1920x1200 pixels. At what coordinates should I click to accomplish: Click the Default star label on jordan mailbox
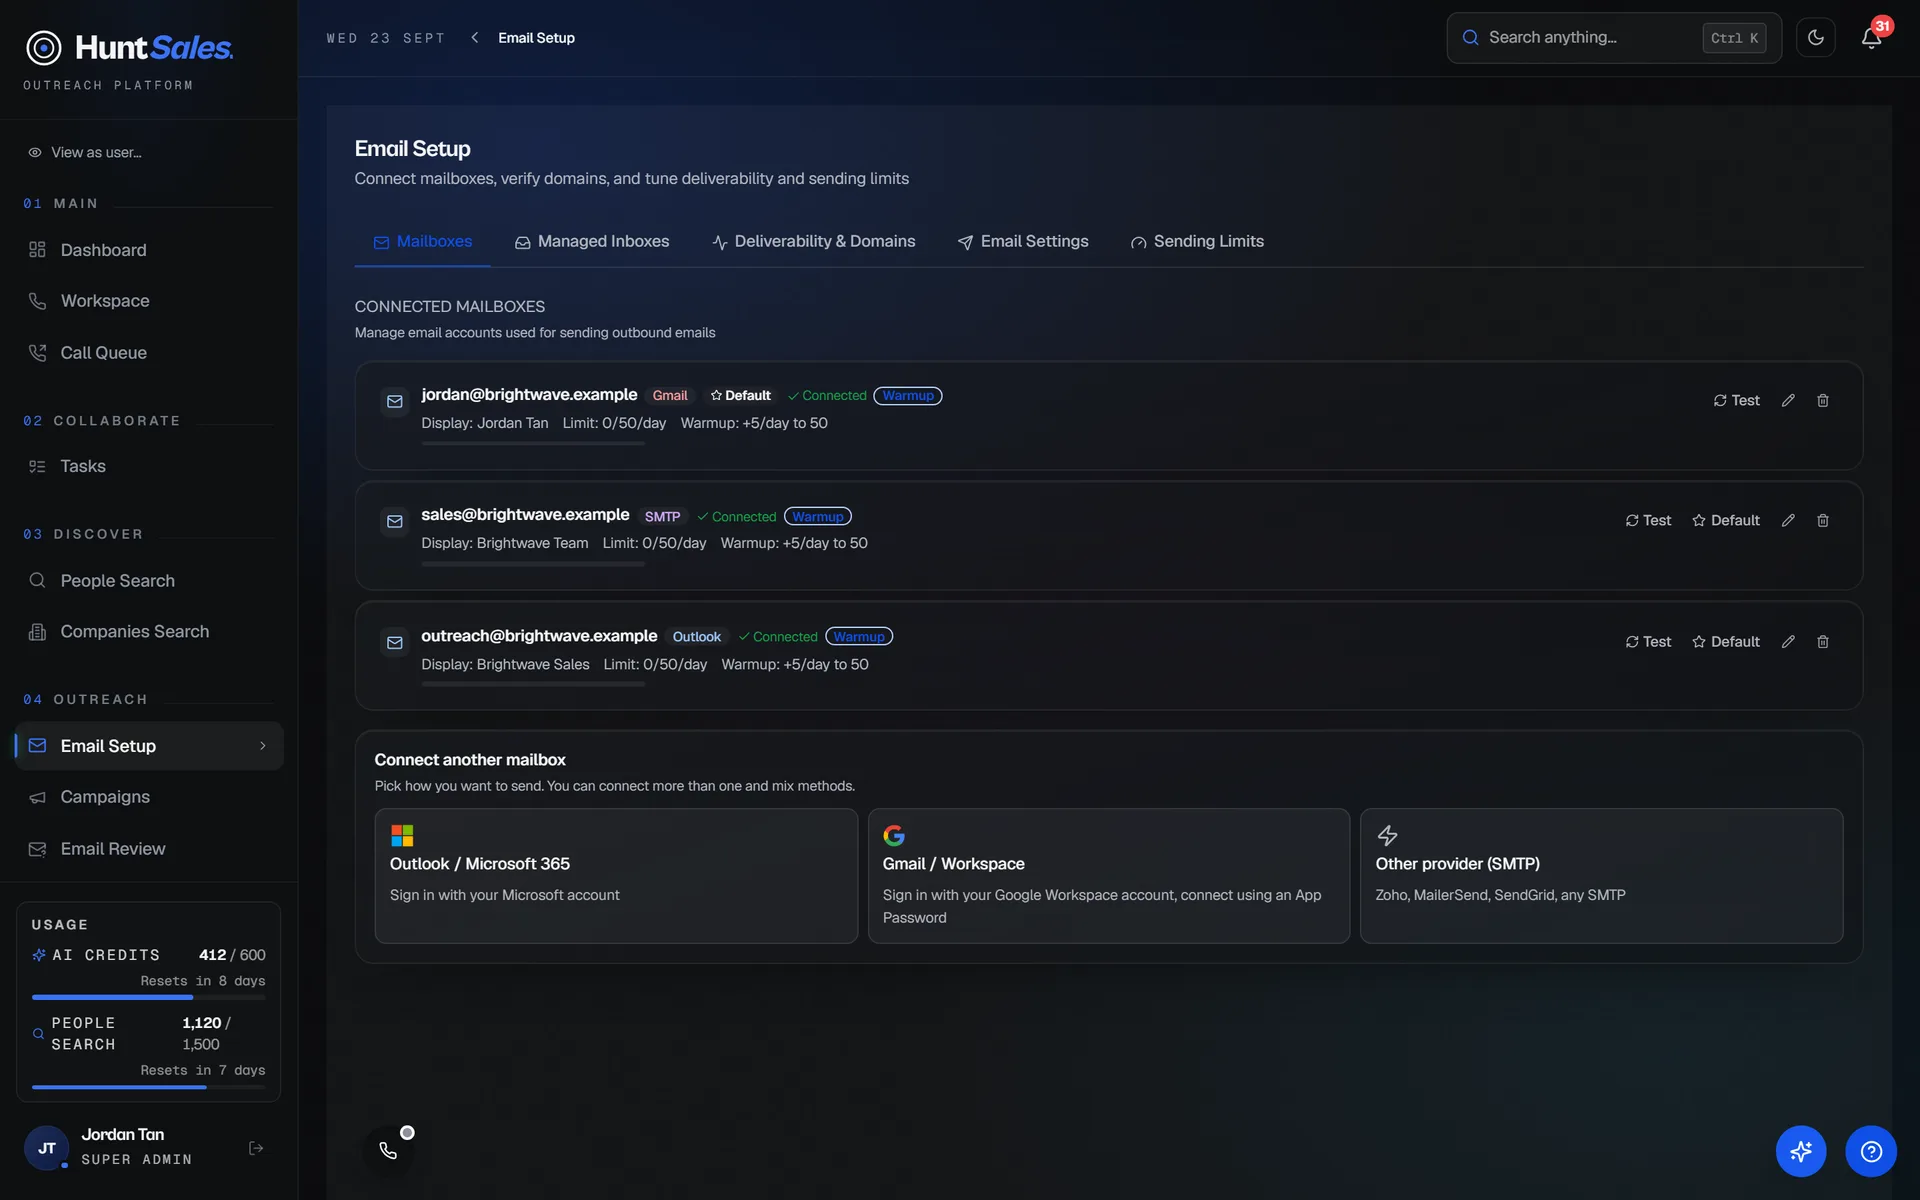click(x=740, y=396)
